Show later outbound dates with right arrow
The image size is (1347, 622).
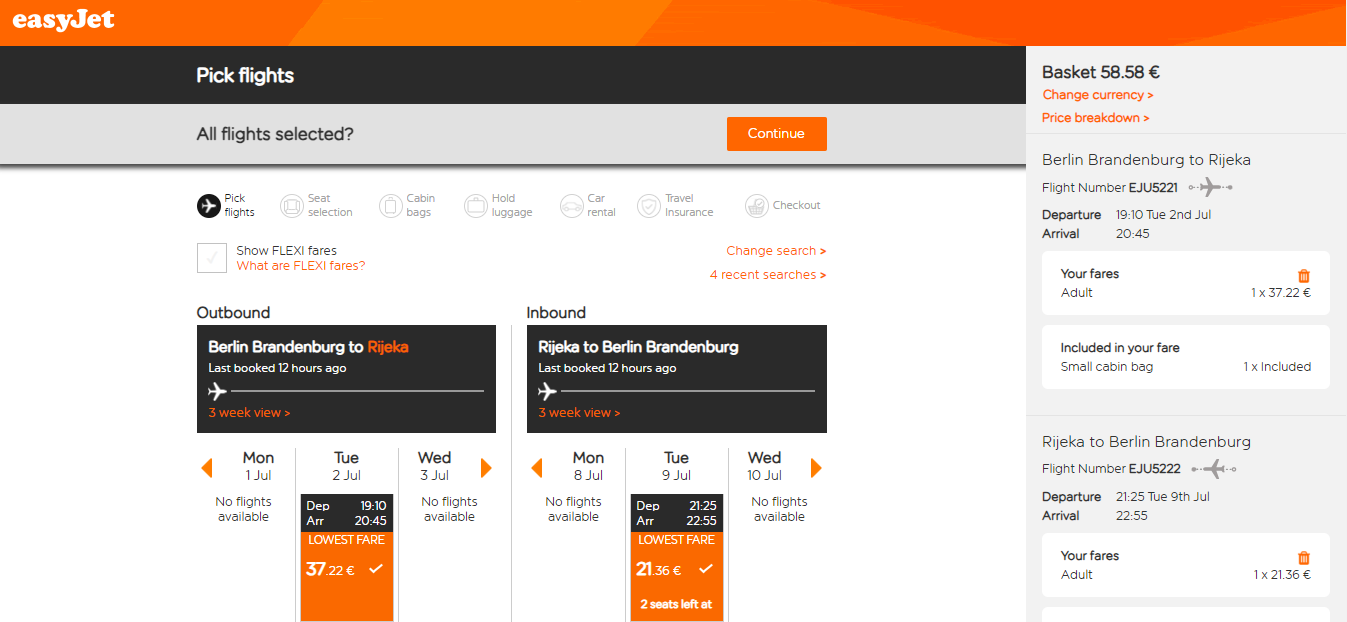pos(487,468)
